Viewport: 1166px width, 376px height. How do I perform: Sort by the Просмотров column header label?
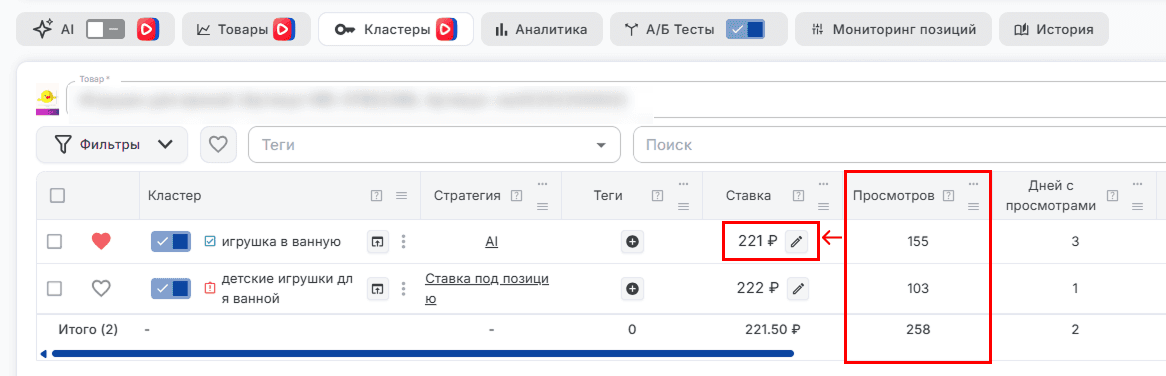(894, 195)
